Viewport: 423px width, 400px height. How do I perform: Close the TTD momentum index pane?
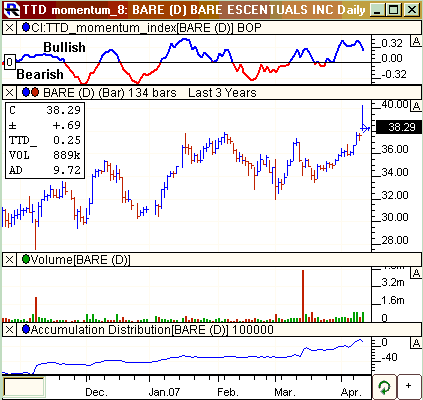(9, 28)
